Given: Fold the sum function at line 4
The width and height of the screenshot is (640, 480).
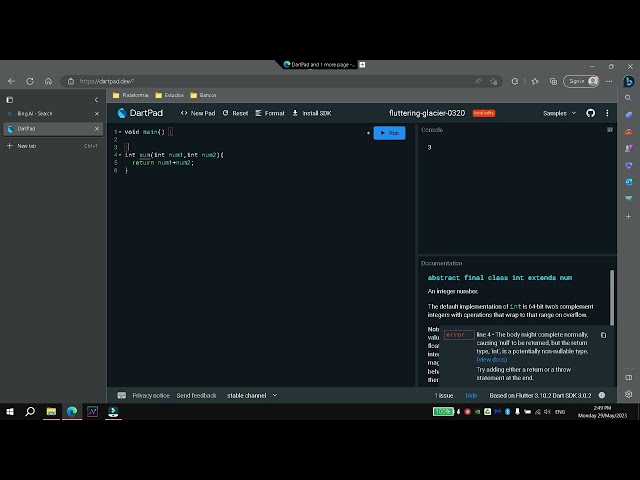Looking at the screenshot, I should tap(120, 155).
